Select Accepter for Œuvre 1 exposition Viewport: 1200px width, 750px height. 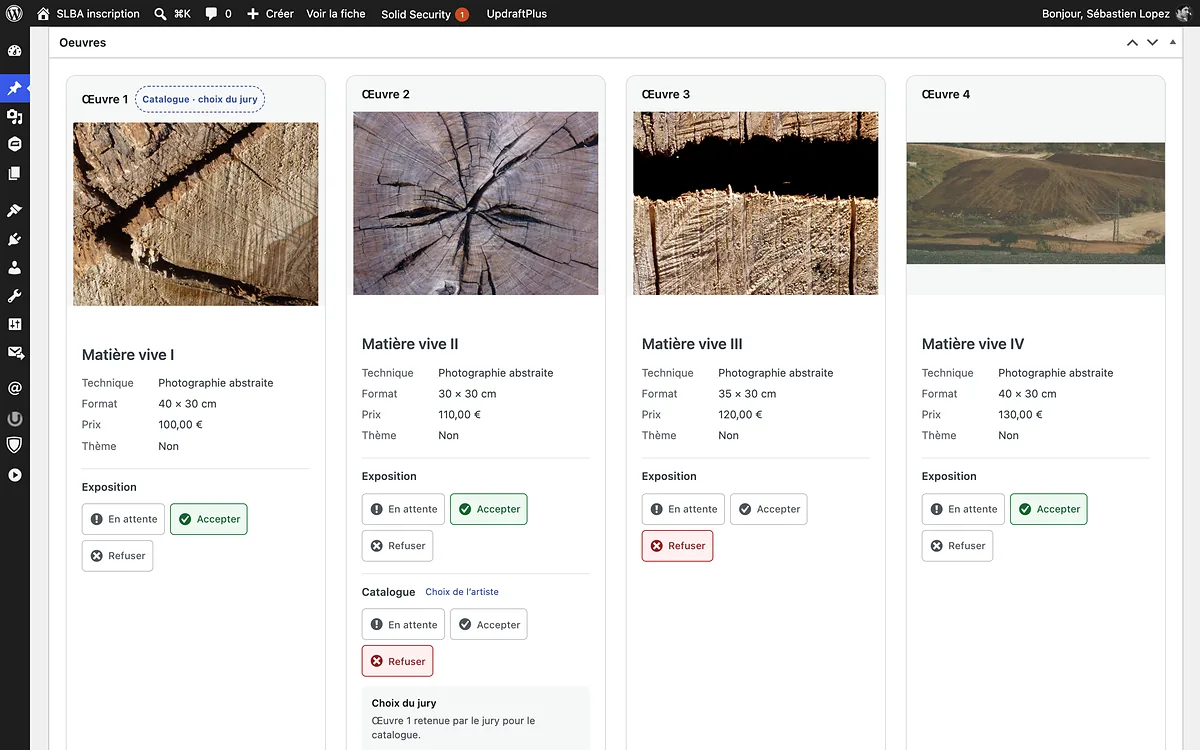click(x=208, y=519)
